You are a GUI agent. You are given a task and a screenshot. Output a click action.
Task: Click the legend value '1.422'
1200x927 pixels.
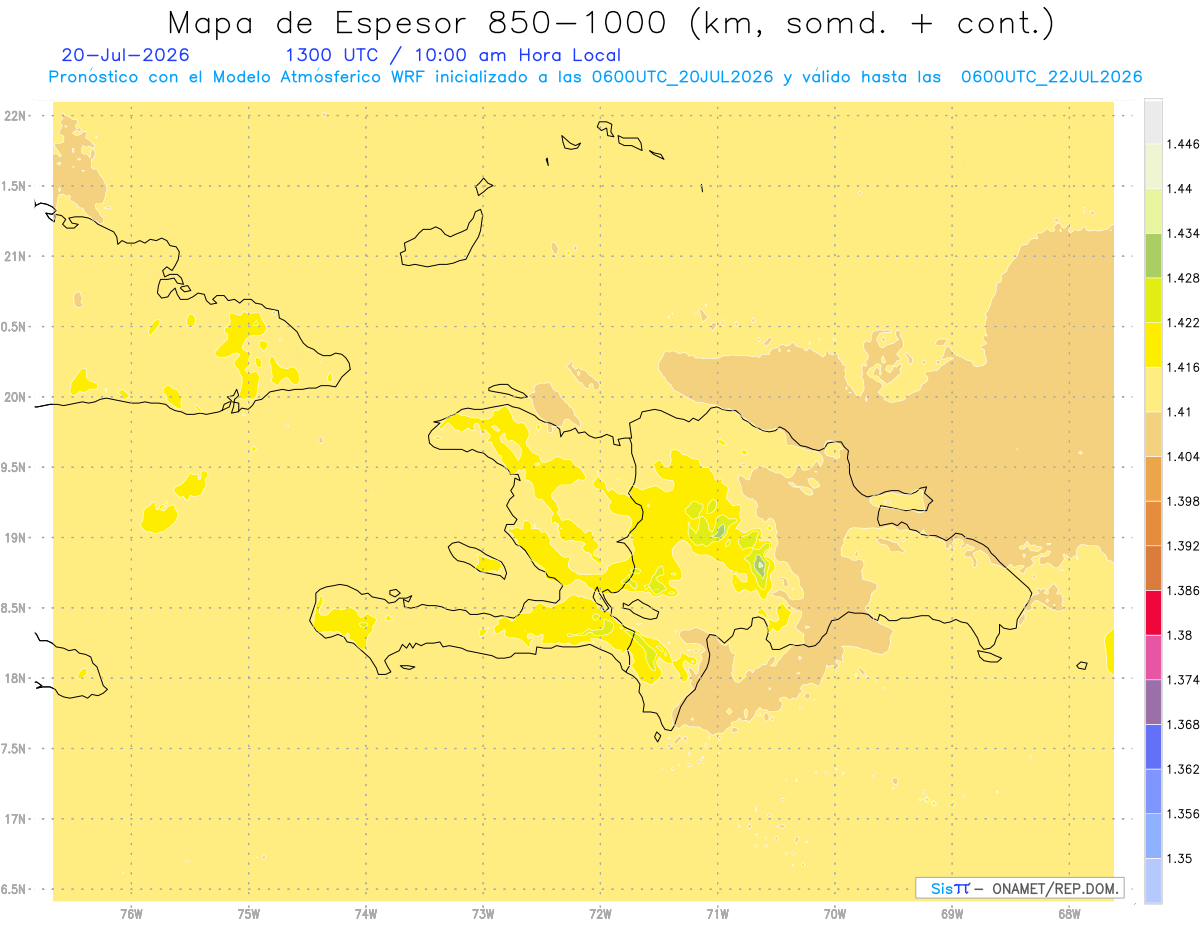(1182, 323)
